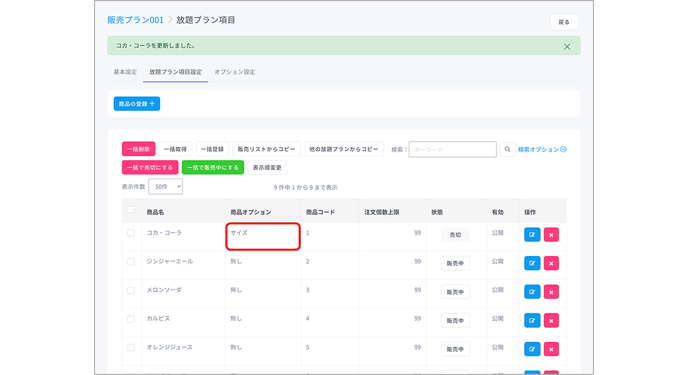Toggle the select-all header checkbox
Viewport: 688px width, 375px height.
tap(131, 210)
